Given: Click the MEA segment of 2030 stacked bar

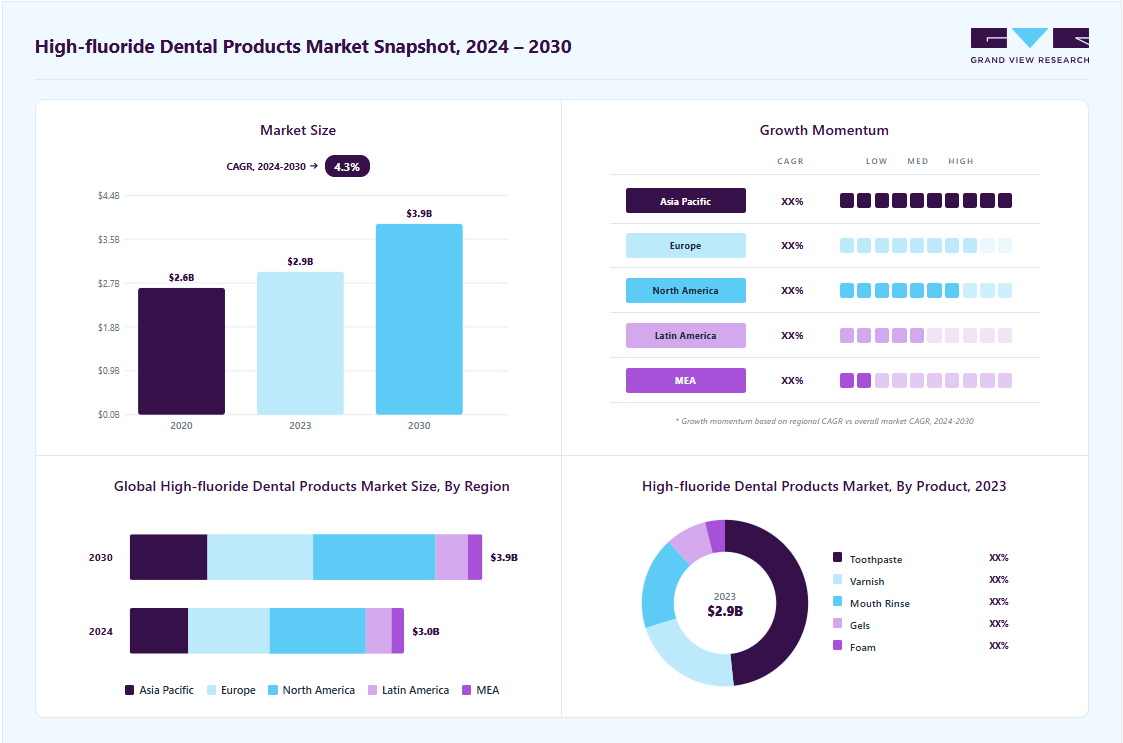Looking at the screenshot, I should coord(475,557).
